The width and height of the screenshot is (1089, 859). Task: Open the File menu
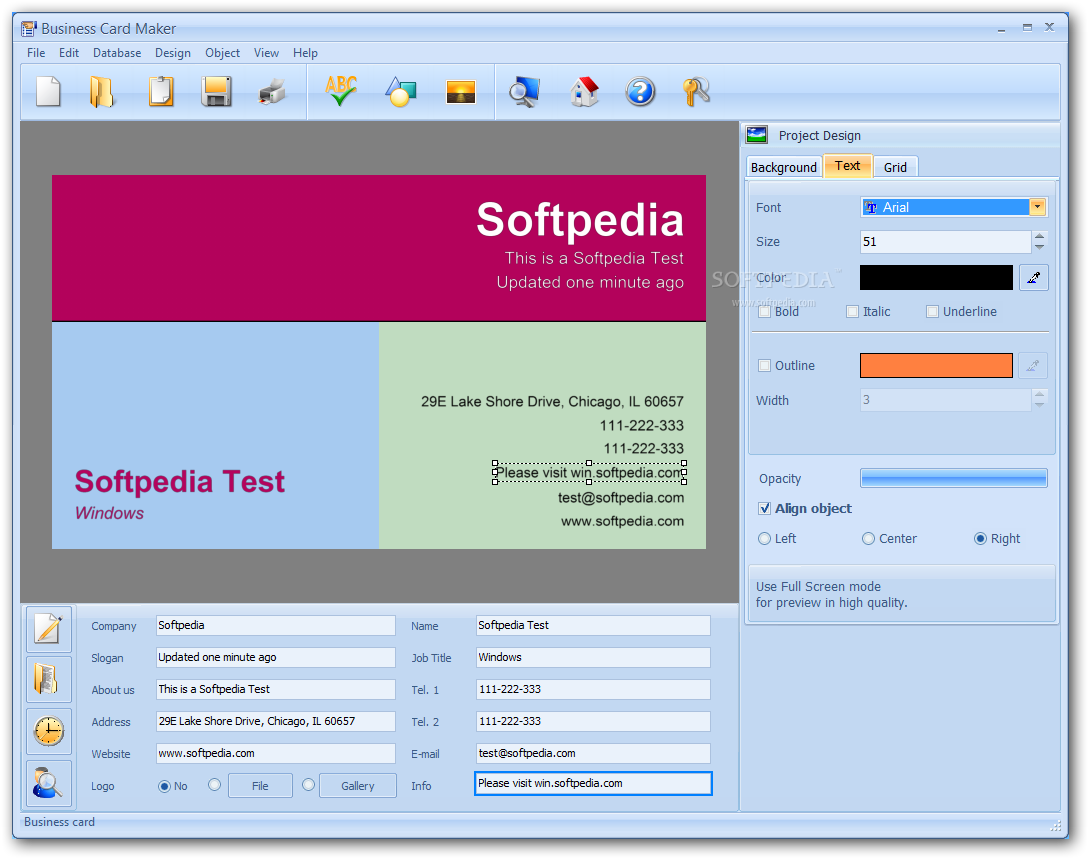click(36, 53)
